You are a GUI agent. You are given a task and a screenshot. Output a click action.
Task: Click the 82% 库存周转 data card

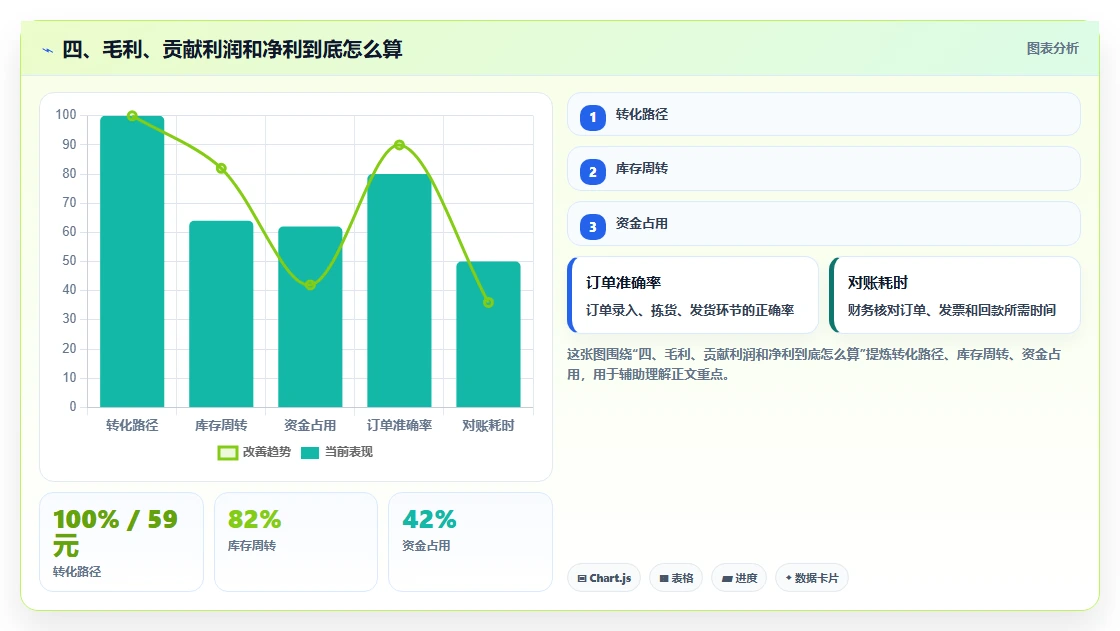(x=296, y=542)
